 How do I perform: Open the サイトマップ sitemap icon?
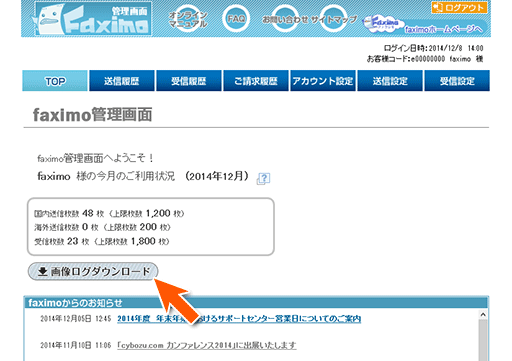pos(333,19)
